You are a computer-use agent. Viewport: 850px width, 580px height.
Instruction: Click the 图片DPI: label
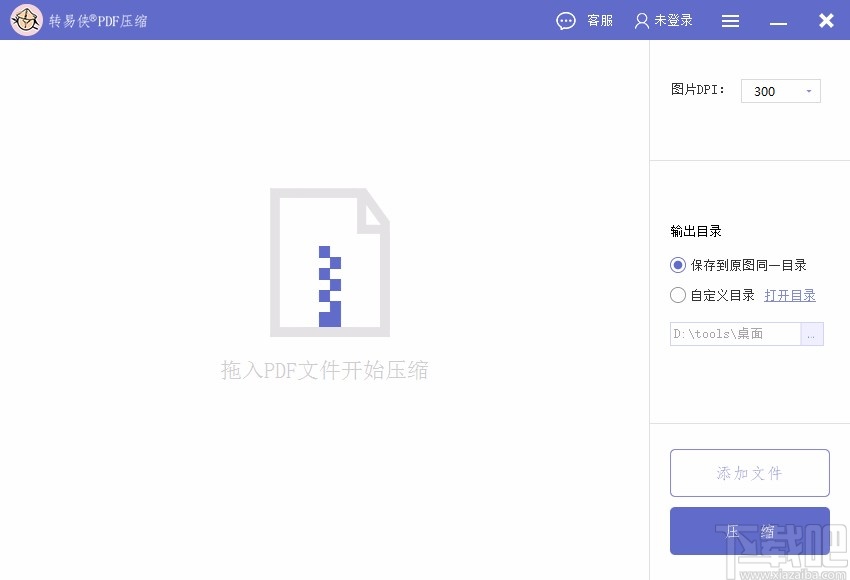coord(698,89)
